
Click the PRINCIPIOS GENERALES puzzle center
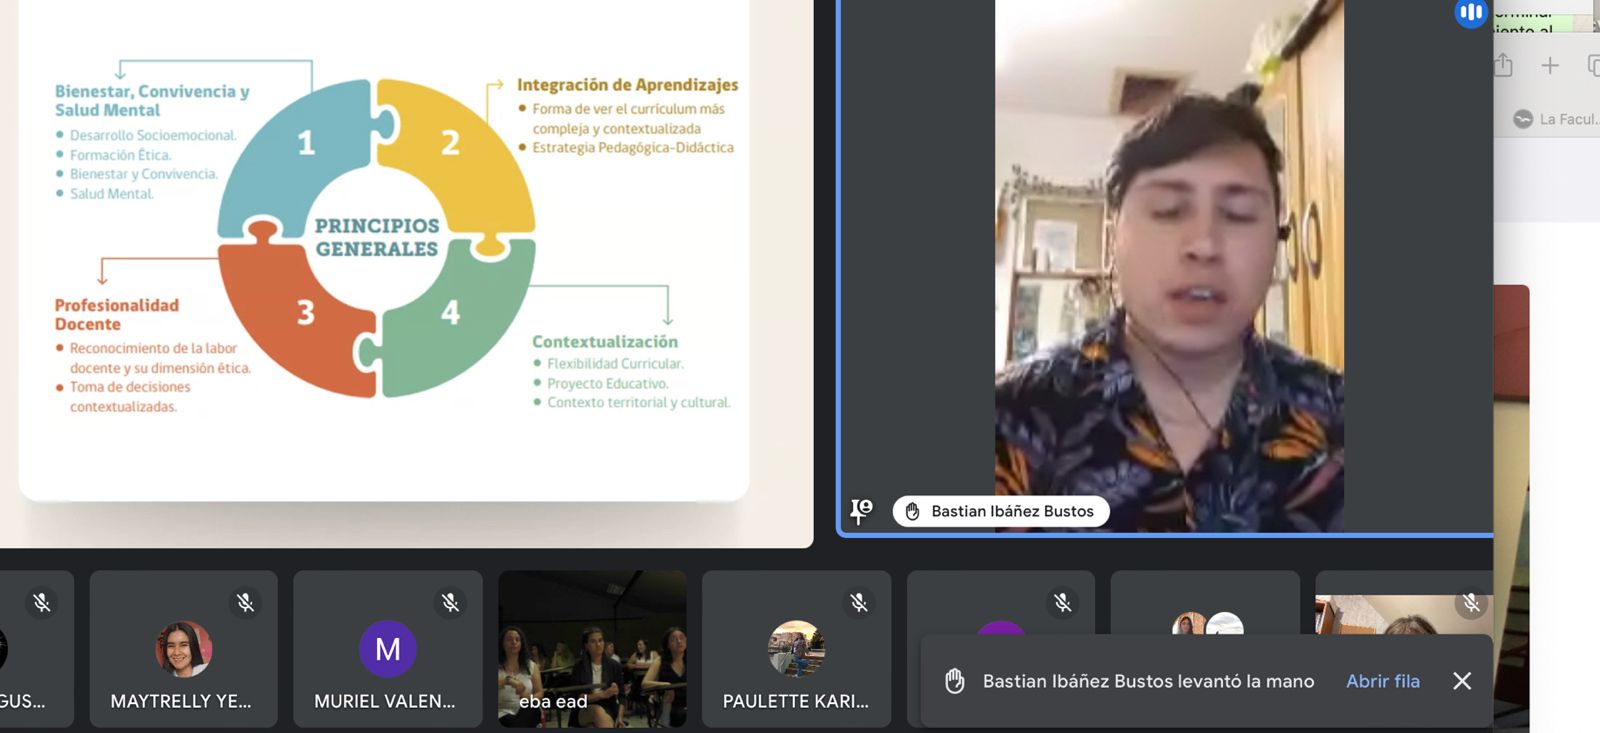[x=377, y=237]
